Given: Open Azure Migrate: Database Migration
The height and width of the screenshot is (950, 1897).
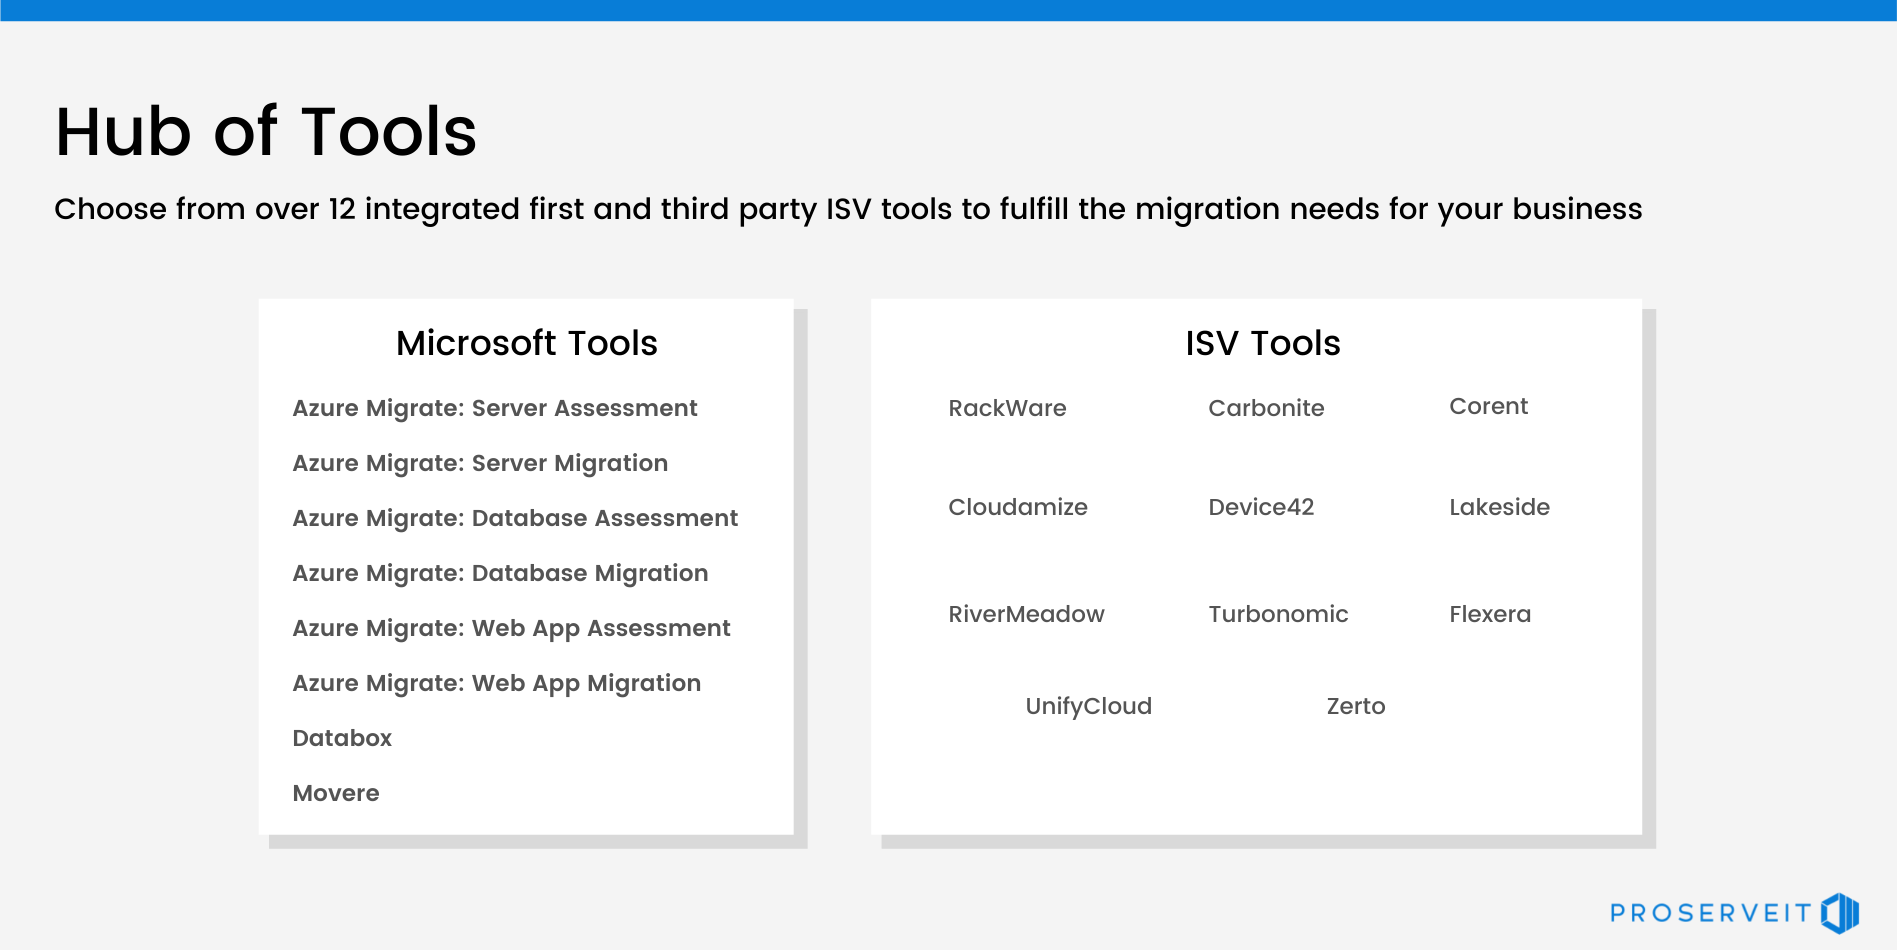Looking at the screenshot, I should pyautogui.click(x=500, y=573).
